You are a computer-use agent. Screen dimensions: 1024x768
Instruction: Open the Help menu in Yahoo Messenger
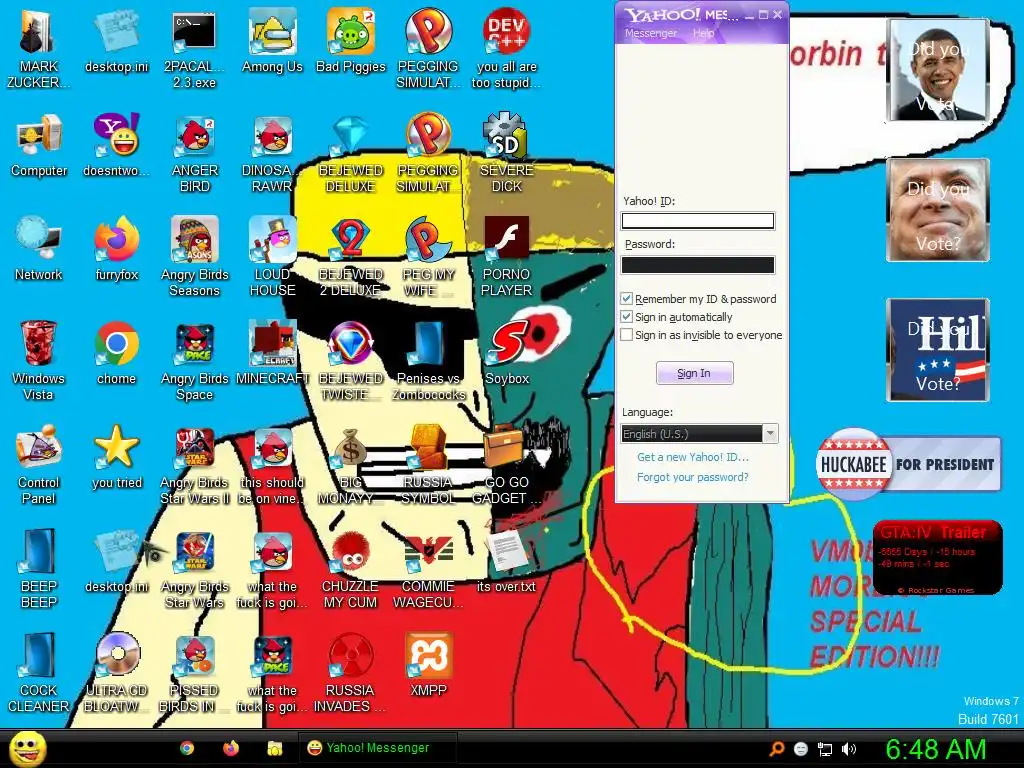[x=703, y=33]
